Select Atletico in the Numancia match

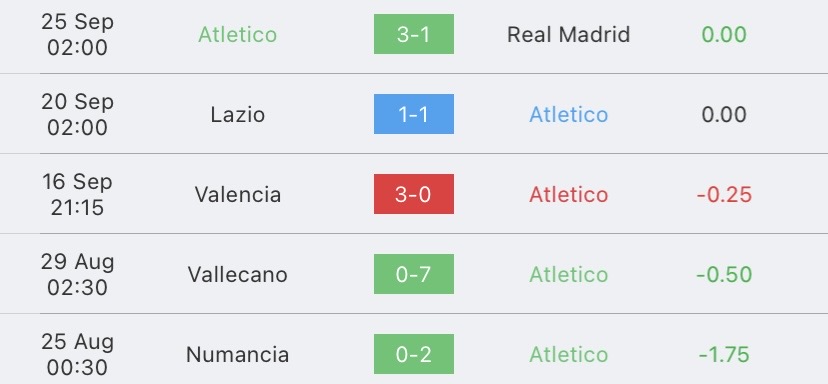[x=569, y=354]
